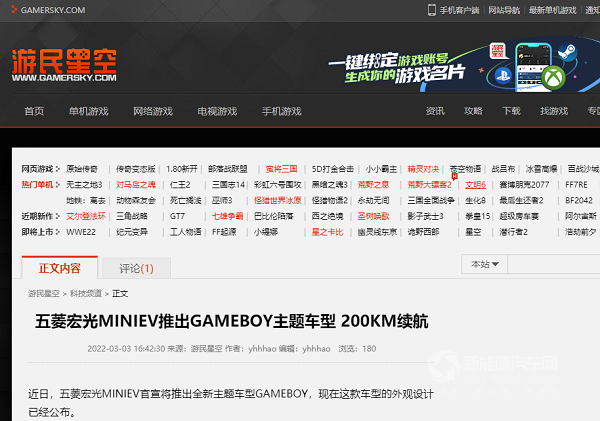This screenshot has height=421, width=600.
Task: Open the red 精灵对决 link
Action: pos(423,169)
